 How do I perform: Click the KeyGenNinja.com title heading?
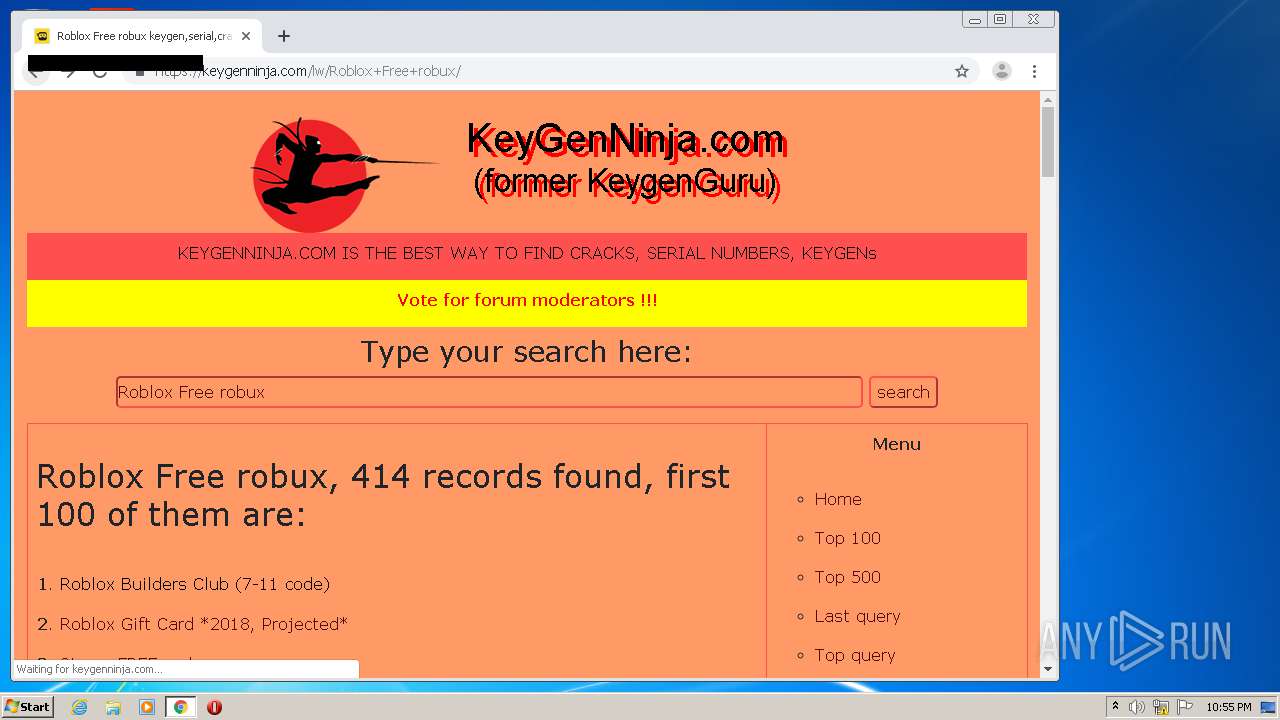click(627, 140)
